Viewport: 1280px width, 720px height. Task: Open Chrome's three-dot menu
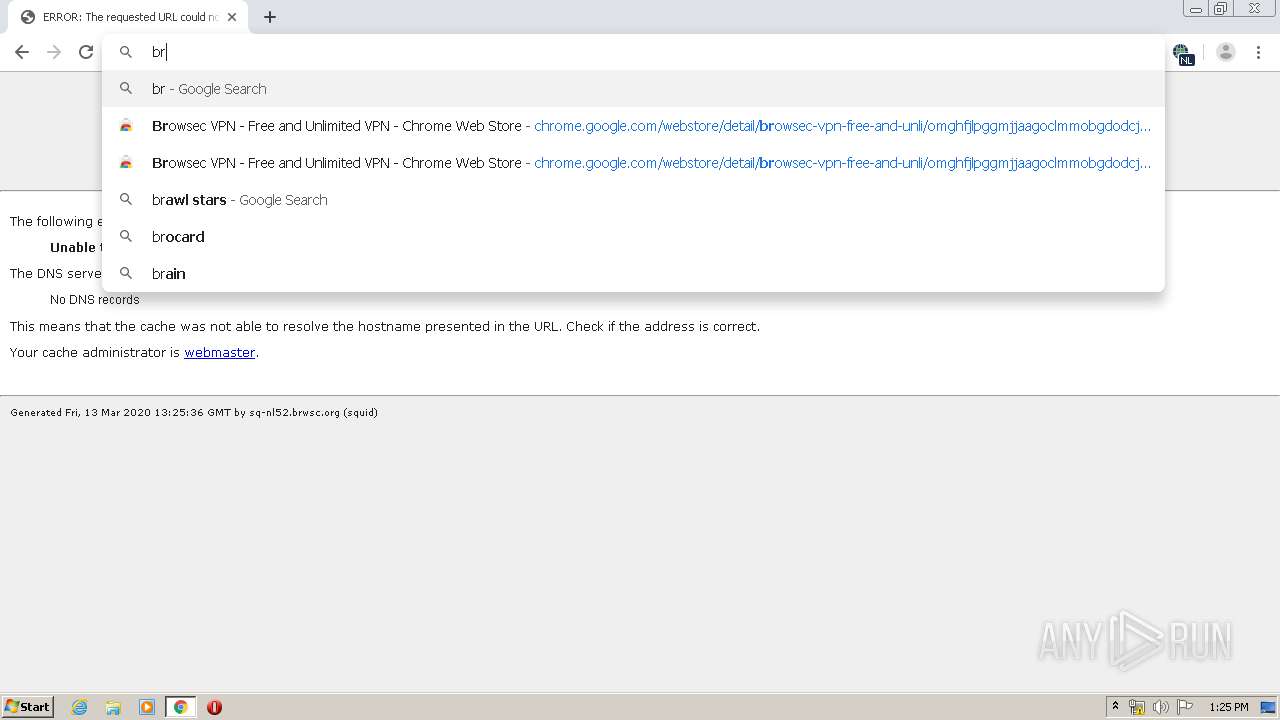pyautogui.click(x=1259, y=52)
